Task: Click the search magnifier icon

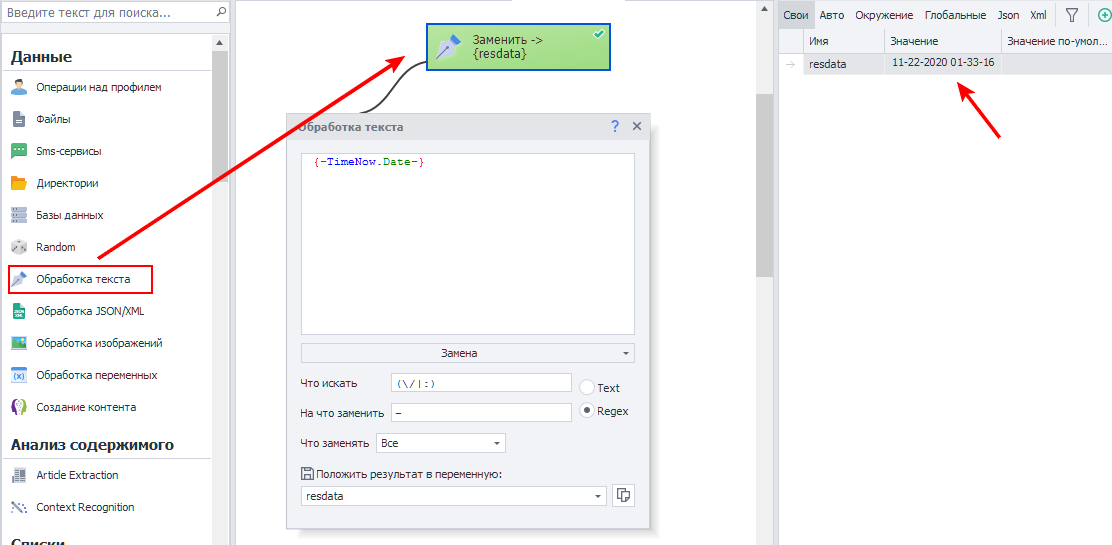Action: click(221, 12)
